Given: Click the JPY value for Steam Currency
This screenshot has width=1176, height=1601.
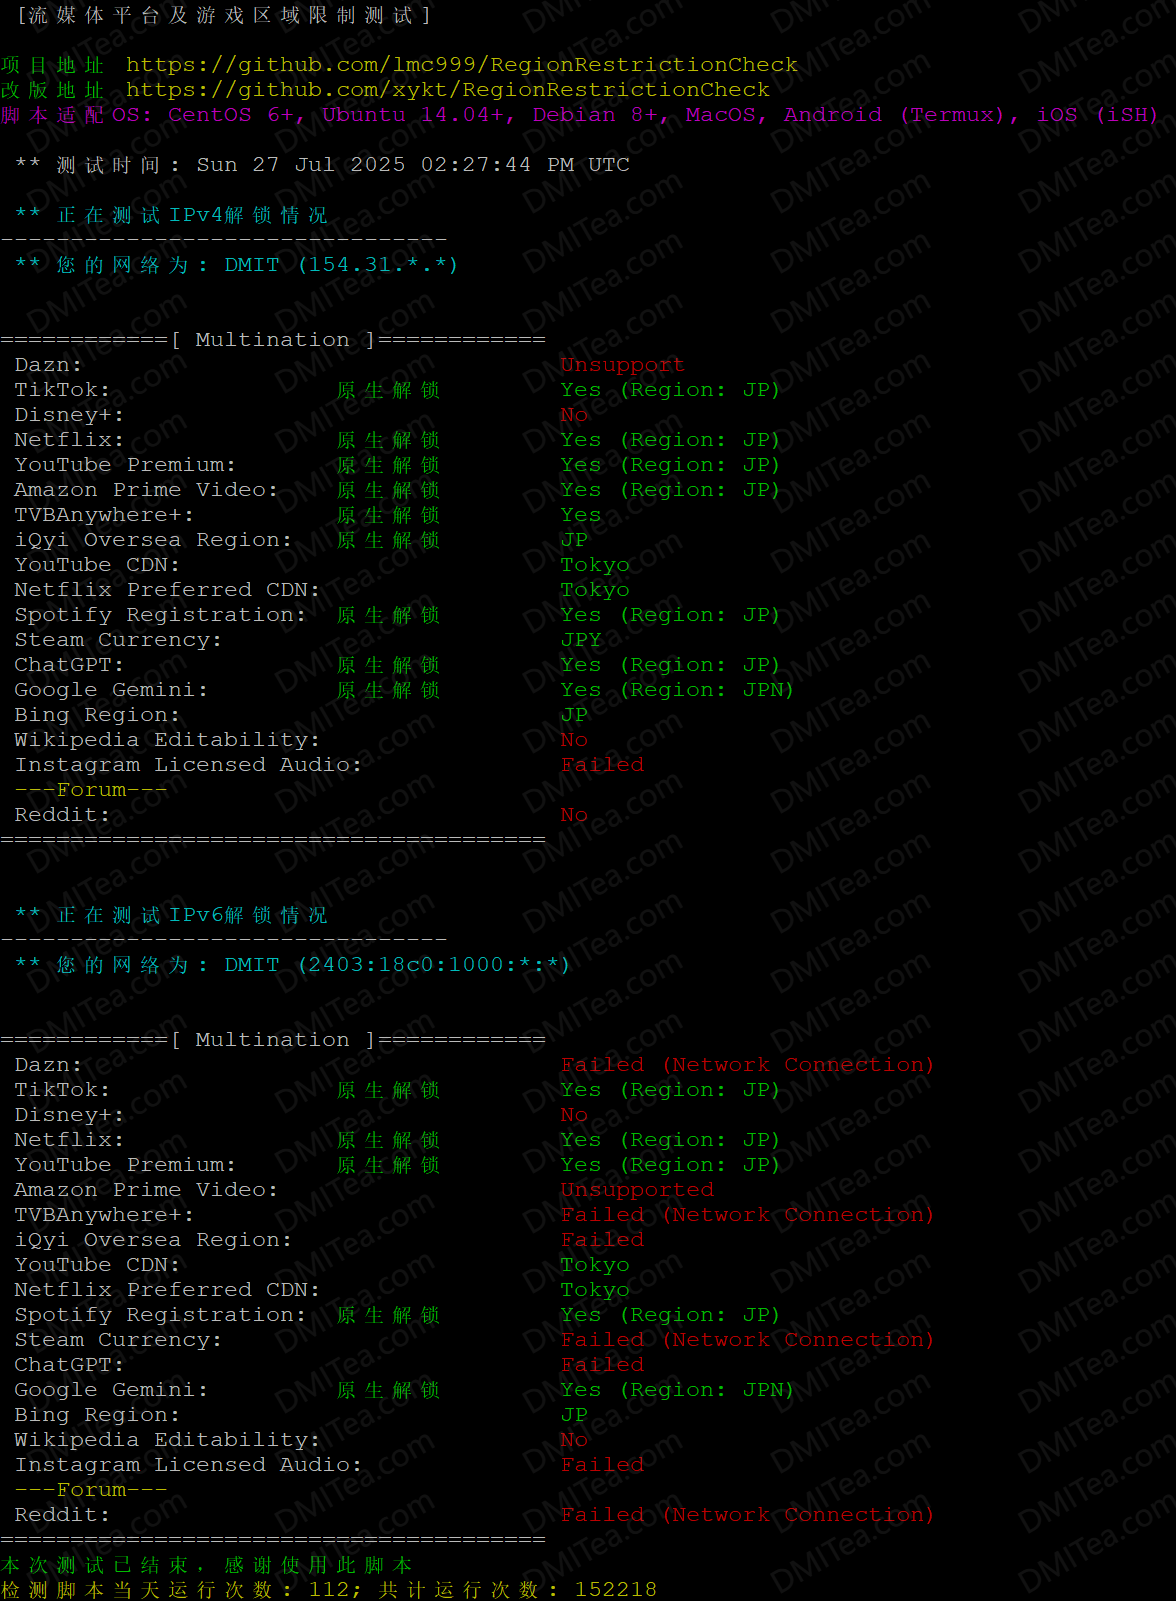Looking at the screenshot, I should tap(581, 640).
